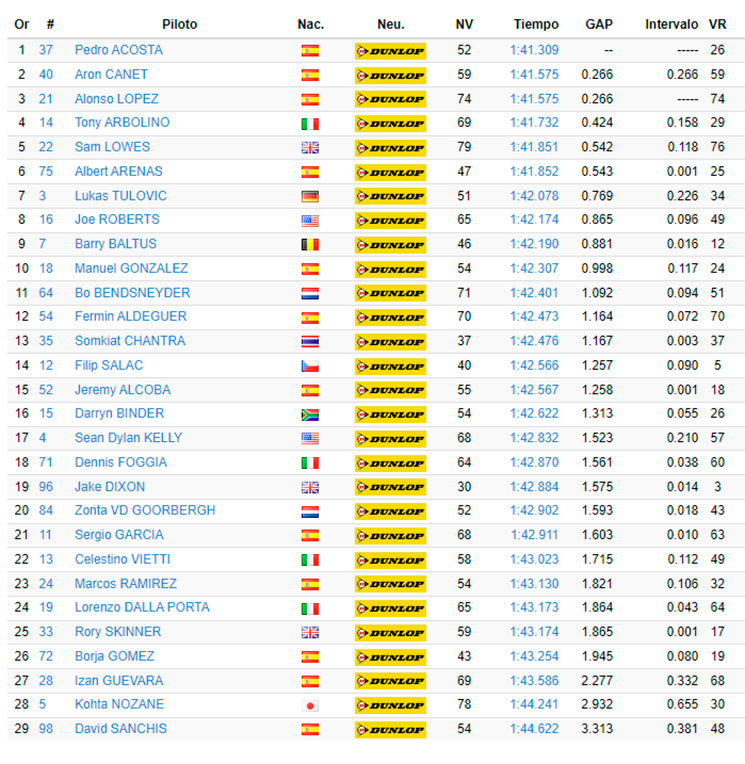The image size is (745, 764).
Task: Click the South African flag for Darryn BINDER
Action: 310,415
